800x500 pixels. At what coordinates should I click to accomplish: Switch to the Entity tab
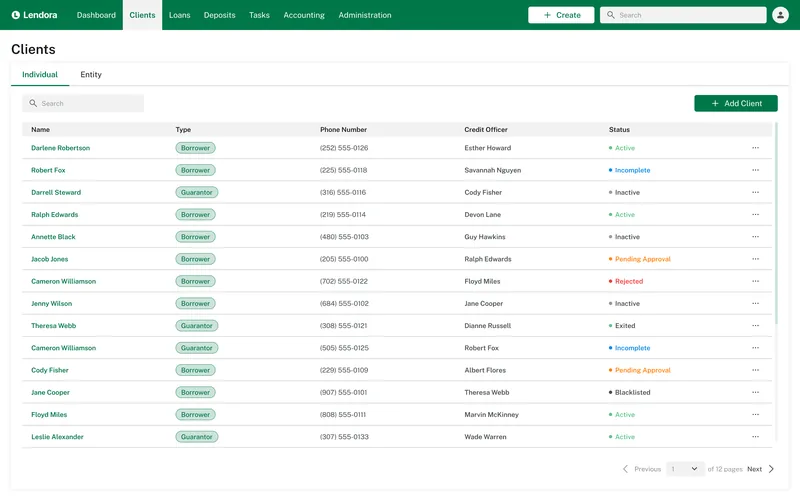click(x=91, y=74)
